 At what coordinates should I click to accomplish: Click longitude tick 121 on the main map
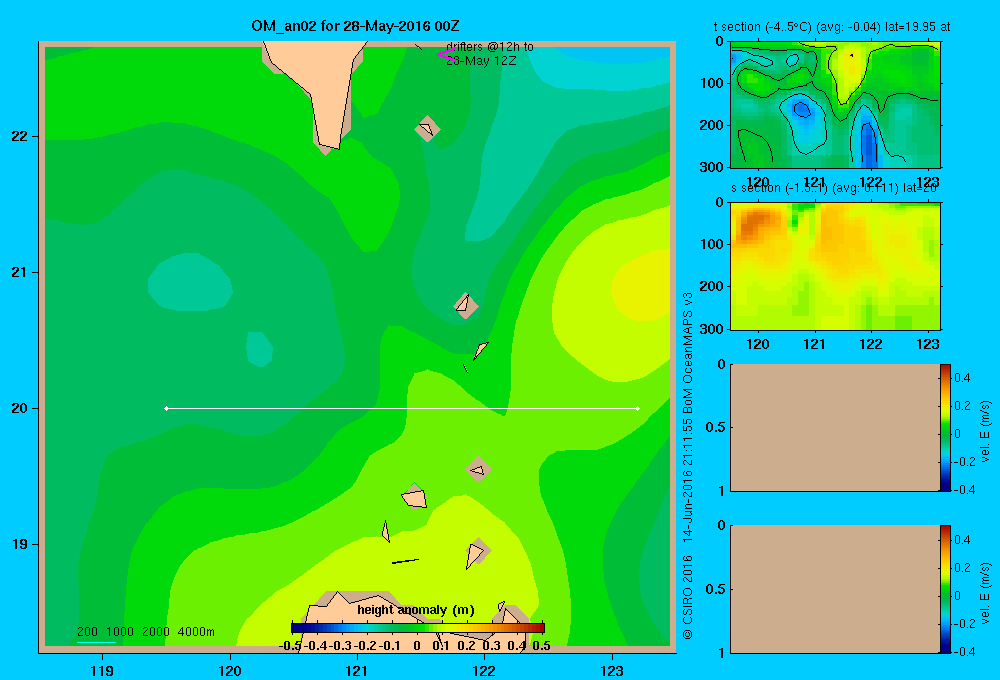click(357, 670)
